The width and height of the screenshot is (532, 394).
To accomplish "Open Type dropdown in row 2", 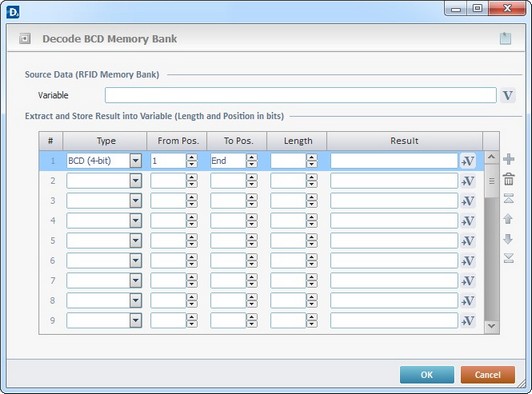I will (x=136, y=181).
